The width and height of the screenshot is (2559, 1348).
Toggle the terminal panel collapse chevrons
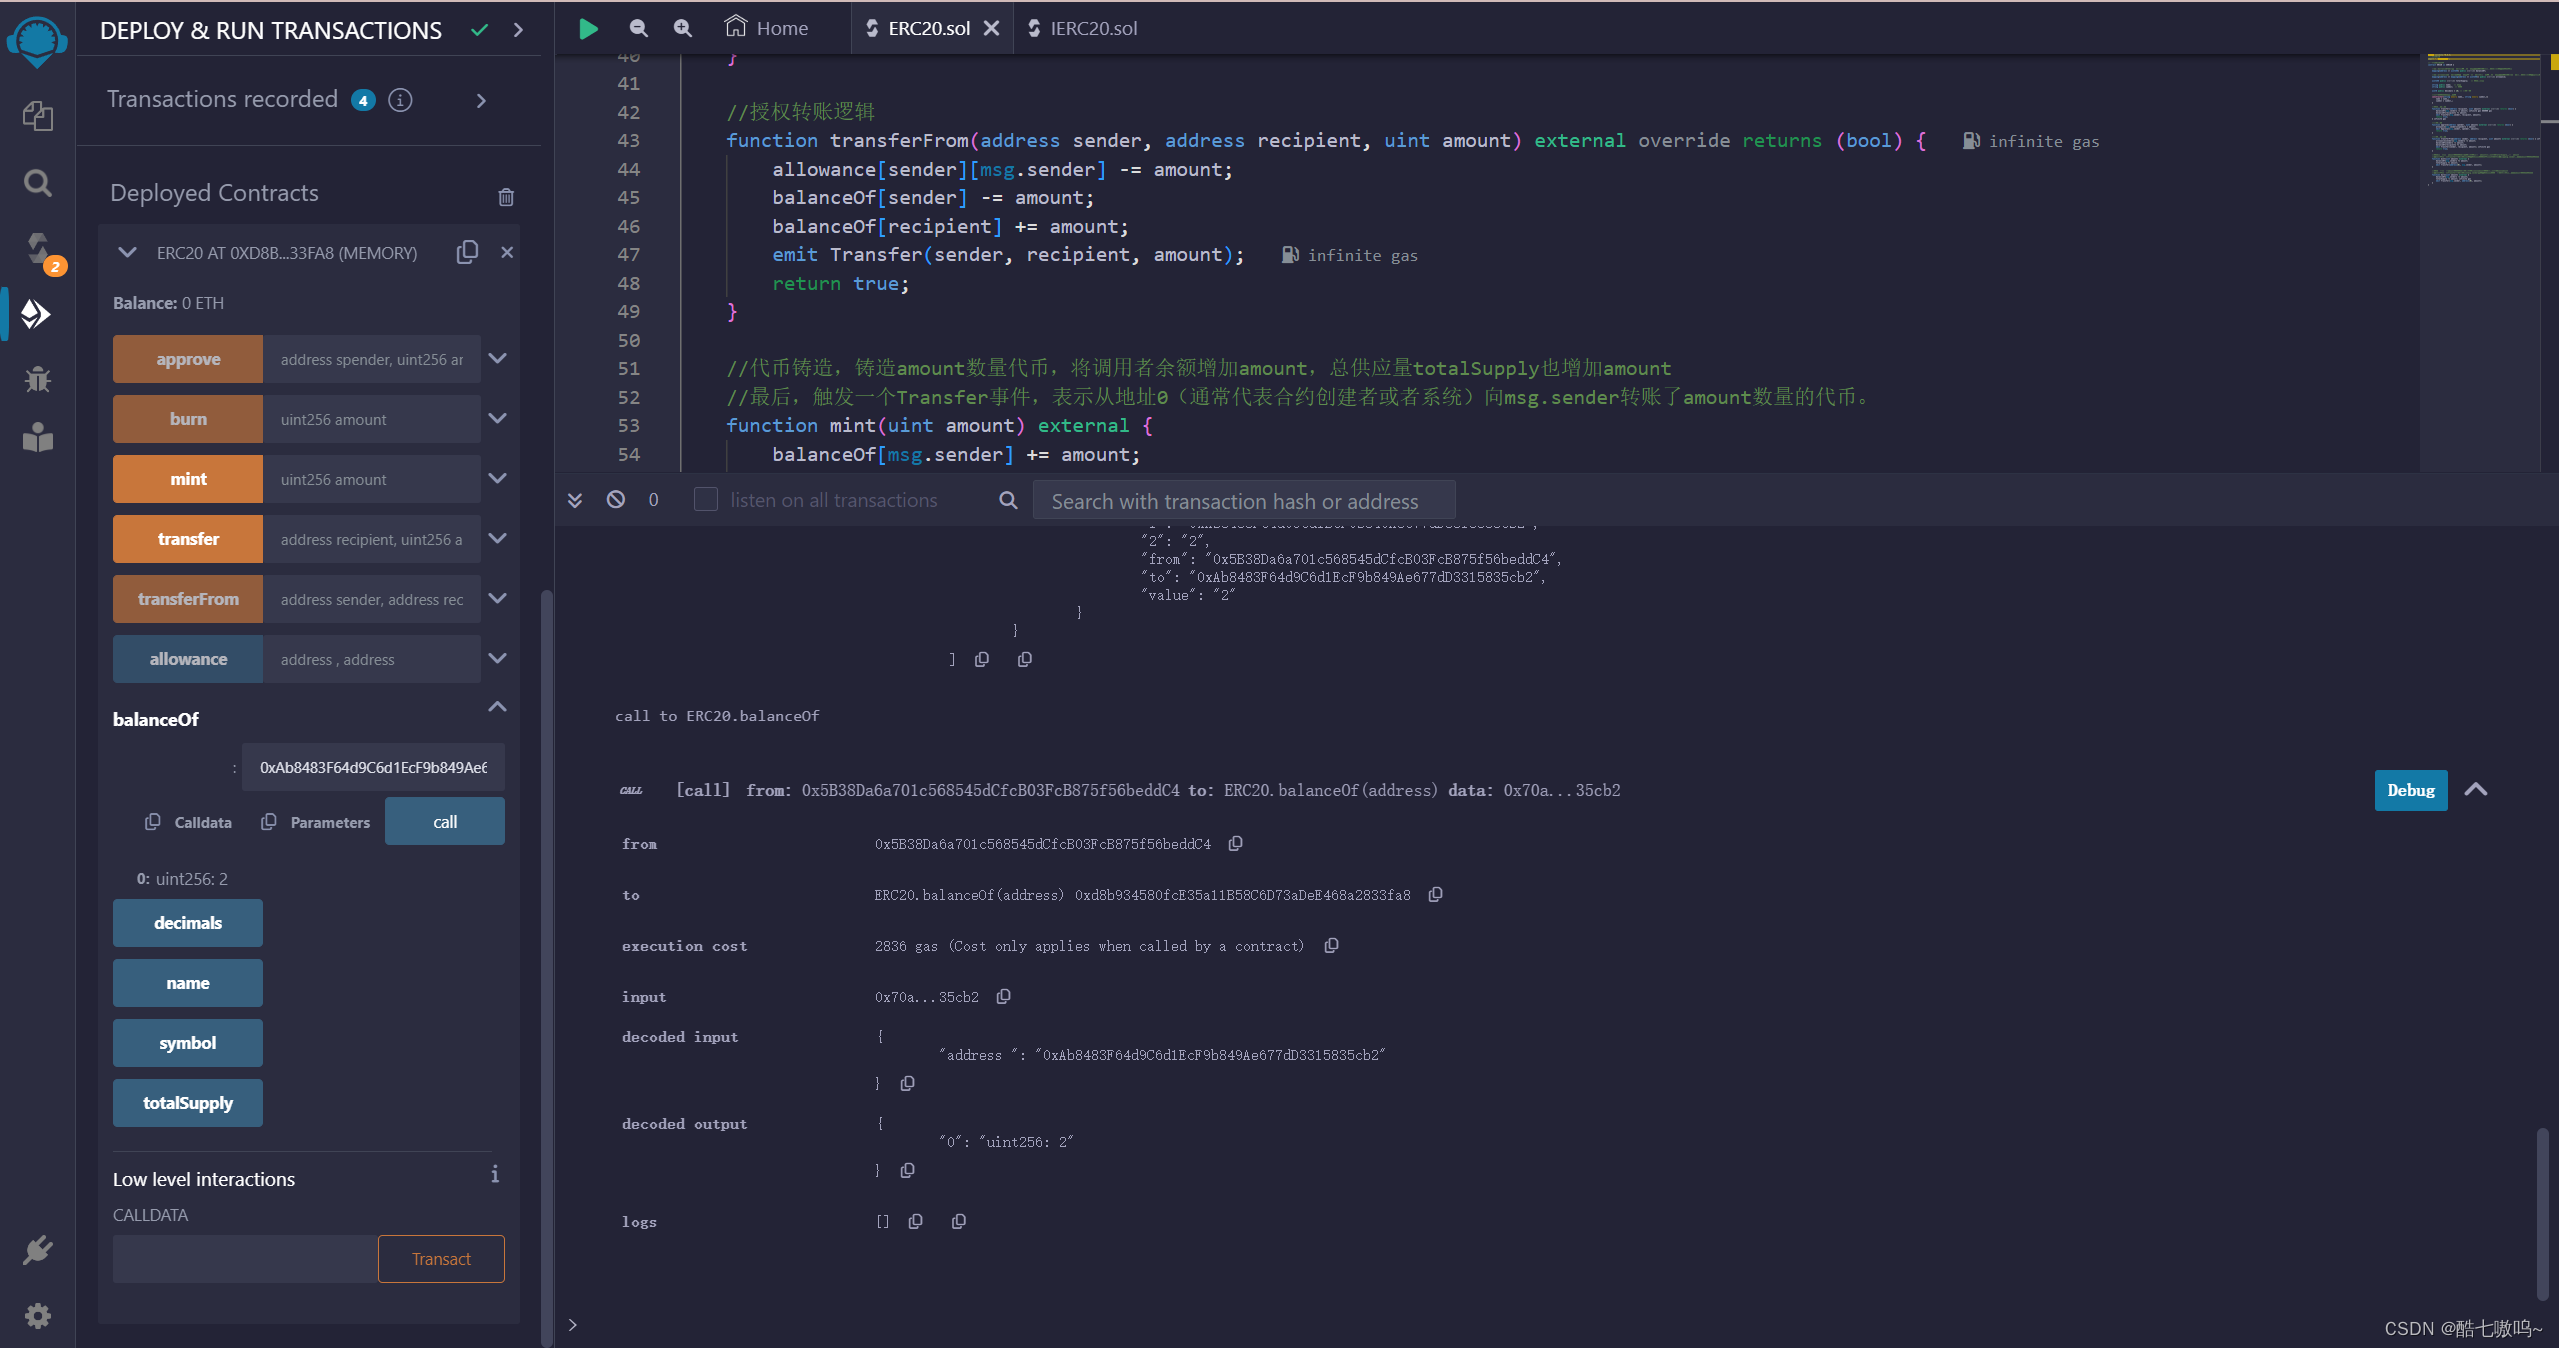575,500
